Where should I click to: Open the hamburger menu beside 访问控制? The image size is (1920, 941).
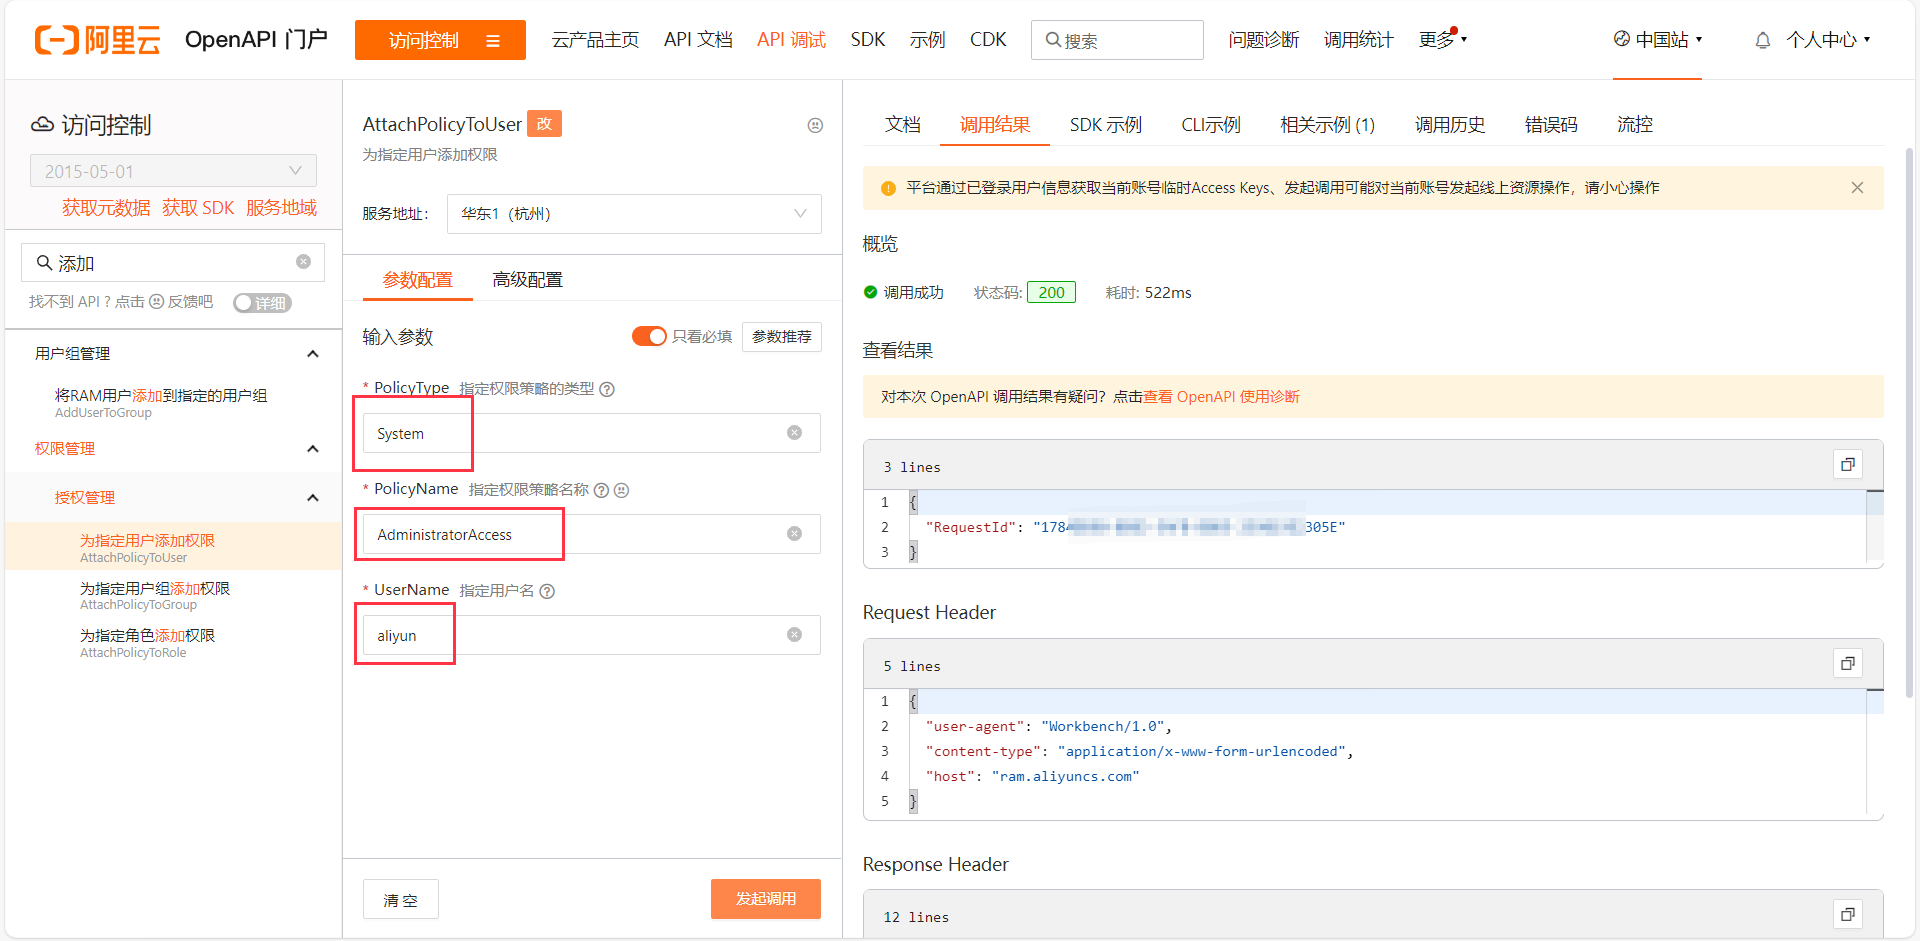click(x=493, y=41)
